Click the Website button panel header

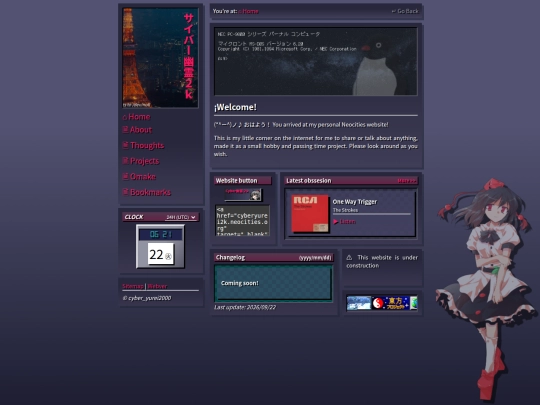tap(243, 181)
